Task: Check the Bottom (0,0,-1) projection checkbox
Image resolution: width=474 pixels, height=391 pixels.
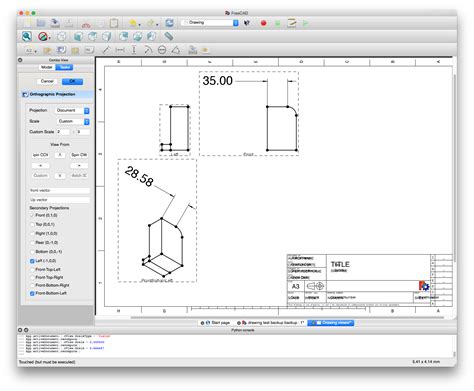Action: (32, 251)
